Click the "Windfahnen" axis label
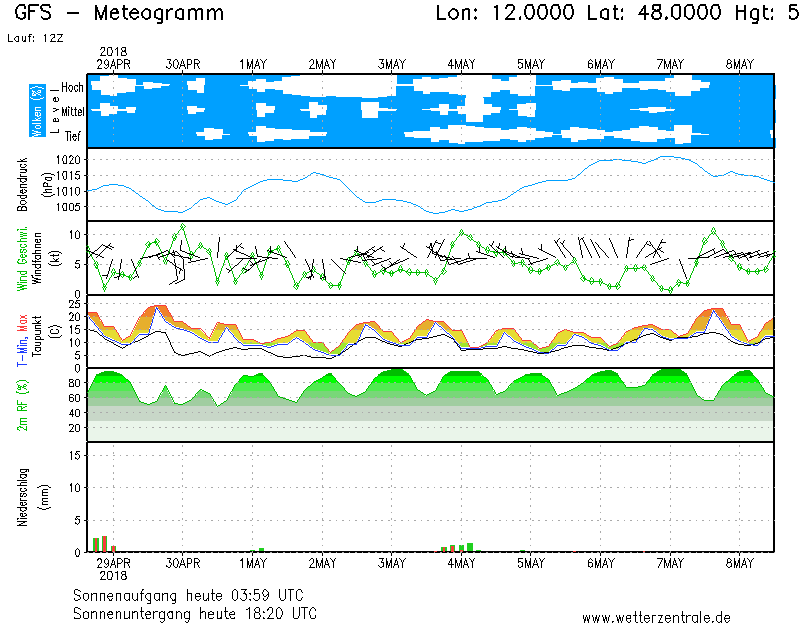The width and height of the screenshot is (800, 625). [37, 258]
